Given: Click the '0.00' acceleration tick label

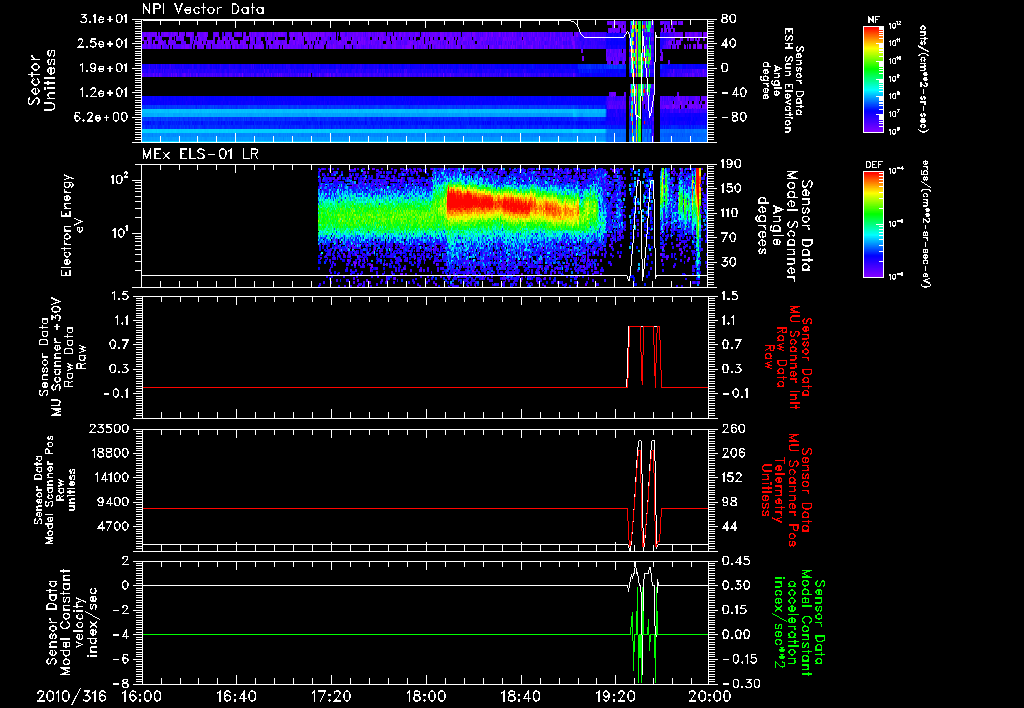Looking at the screenshot, I should [x=736, y=634].
